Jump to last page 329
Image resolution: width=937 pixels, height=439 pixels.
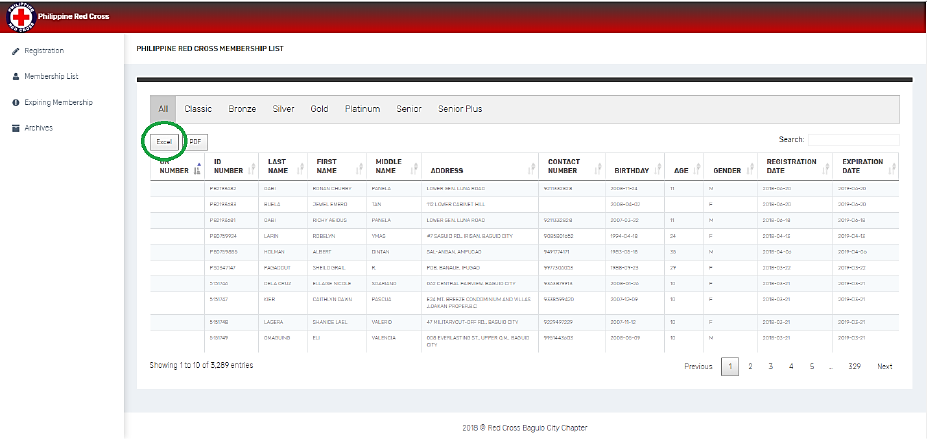tap(855, 366)
